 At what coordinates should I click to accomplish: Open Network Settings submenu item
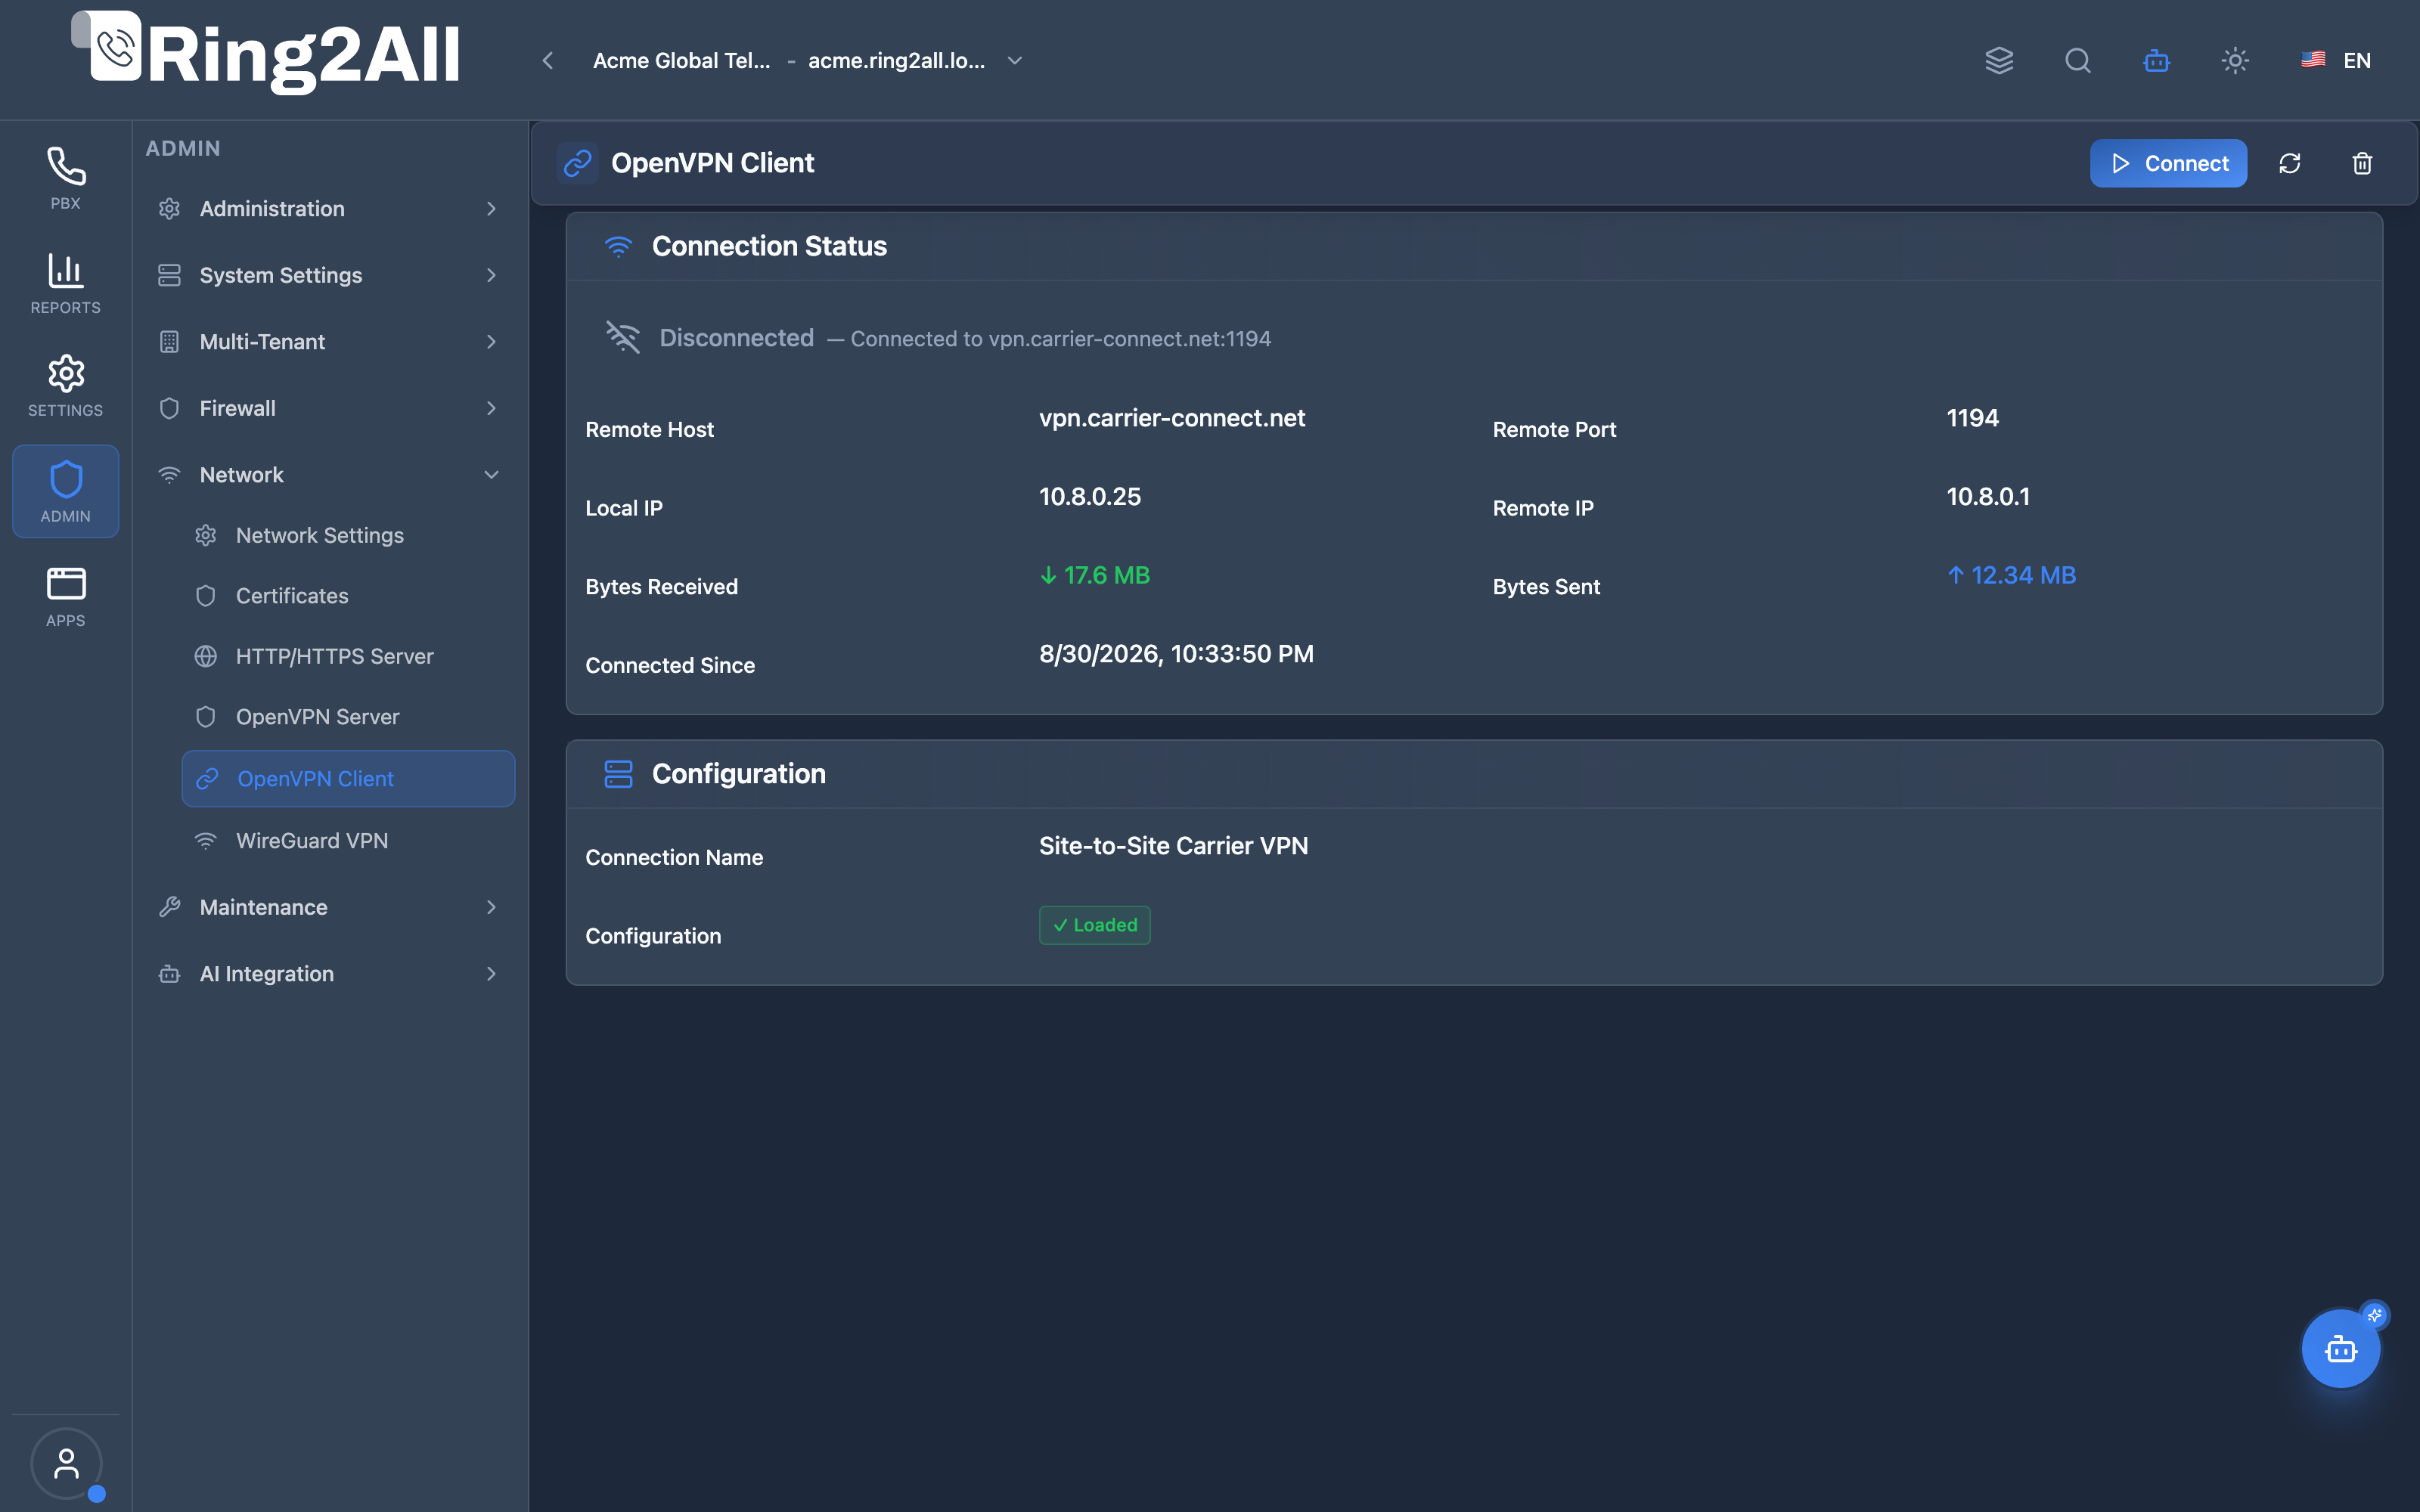(348, 535)
